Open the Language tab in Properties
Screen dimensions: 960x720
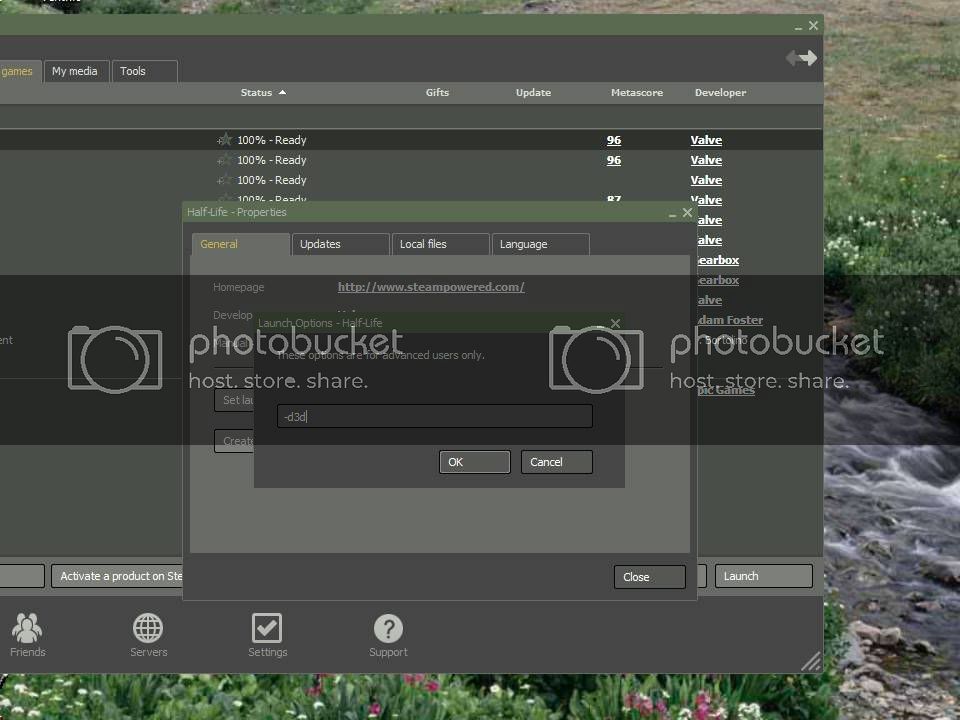(x=540, y=244)
